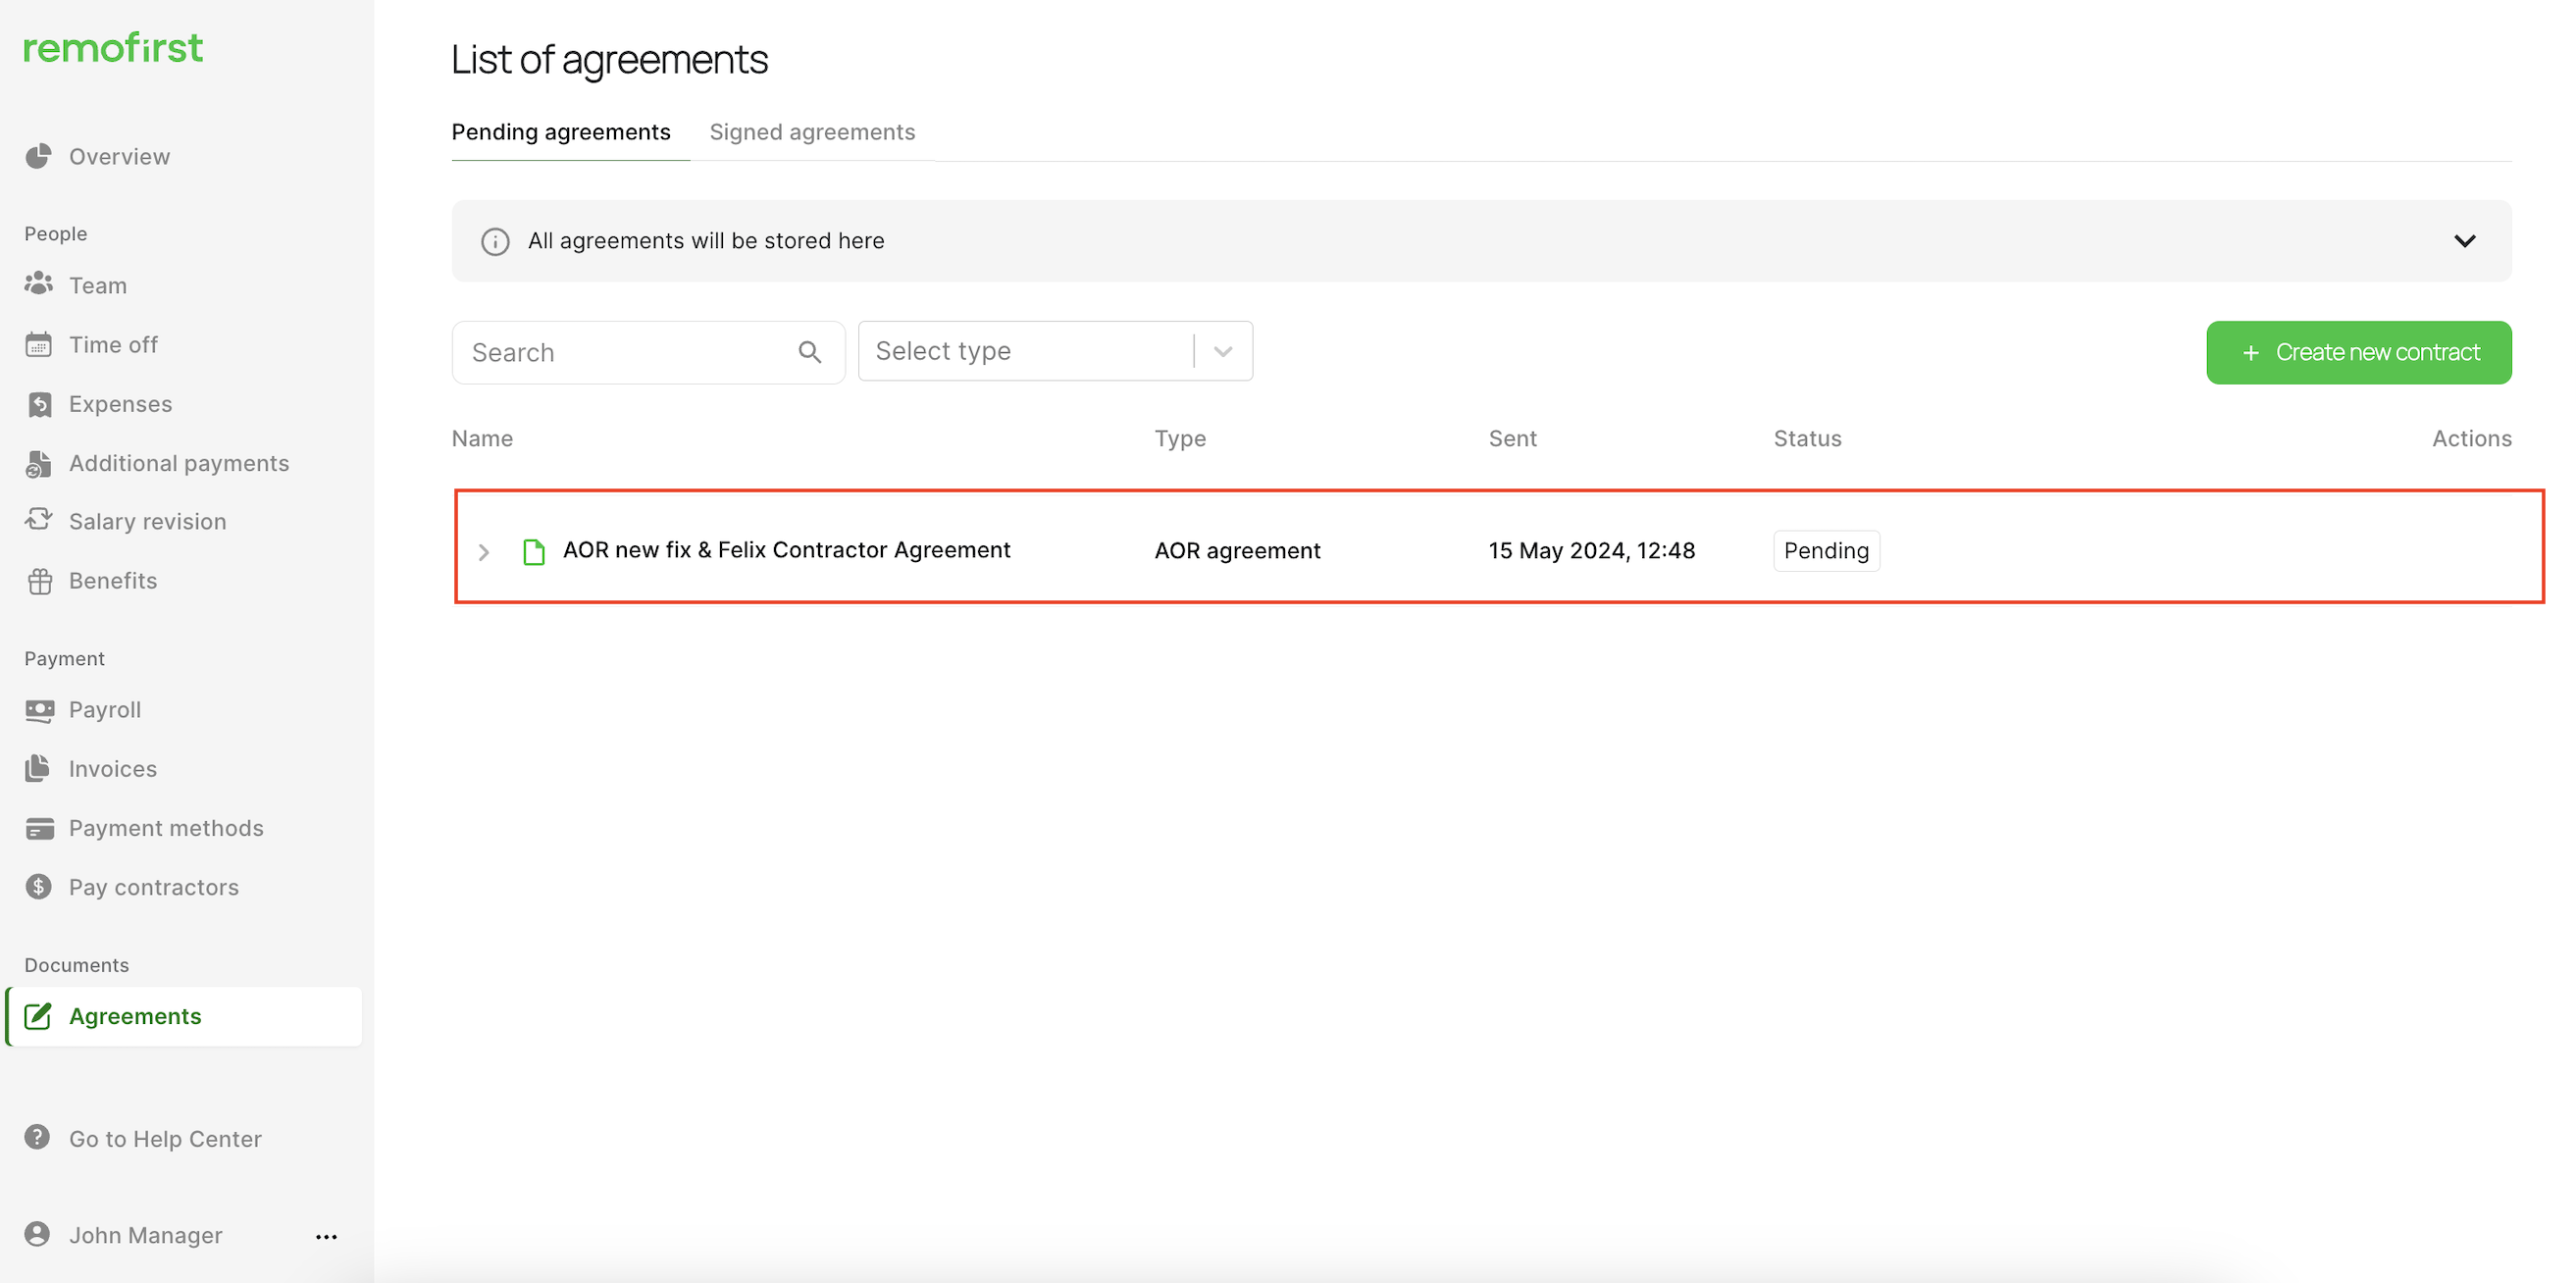Click into the Search input field
Image resolution: width=2576 pixels, height=1283 pixels.
coord(625,352)
